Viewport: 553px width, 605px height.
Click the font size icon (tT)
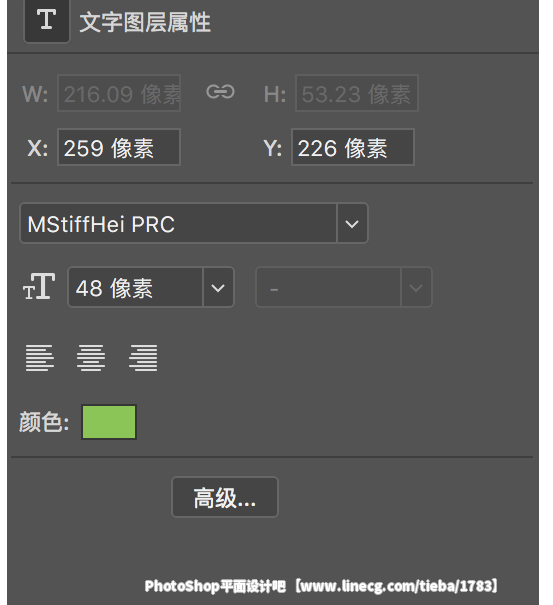[39, 287]
